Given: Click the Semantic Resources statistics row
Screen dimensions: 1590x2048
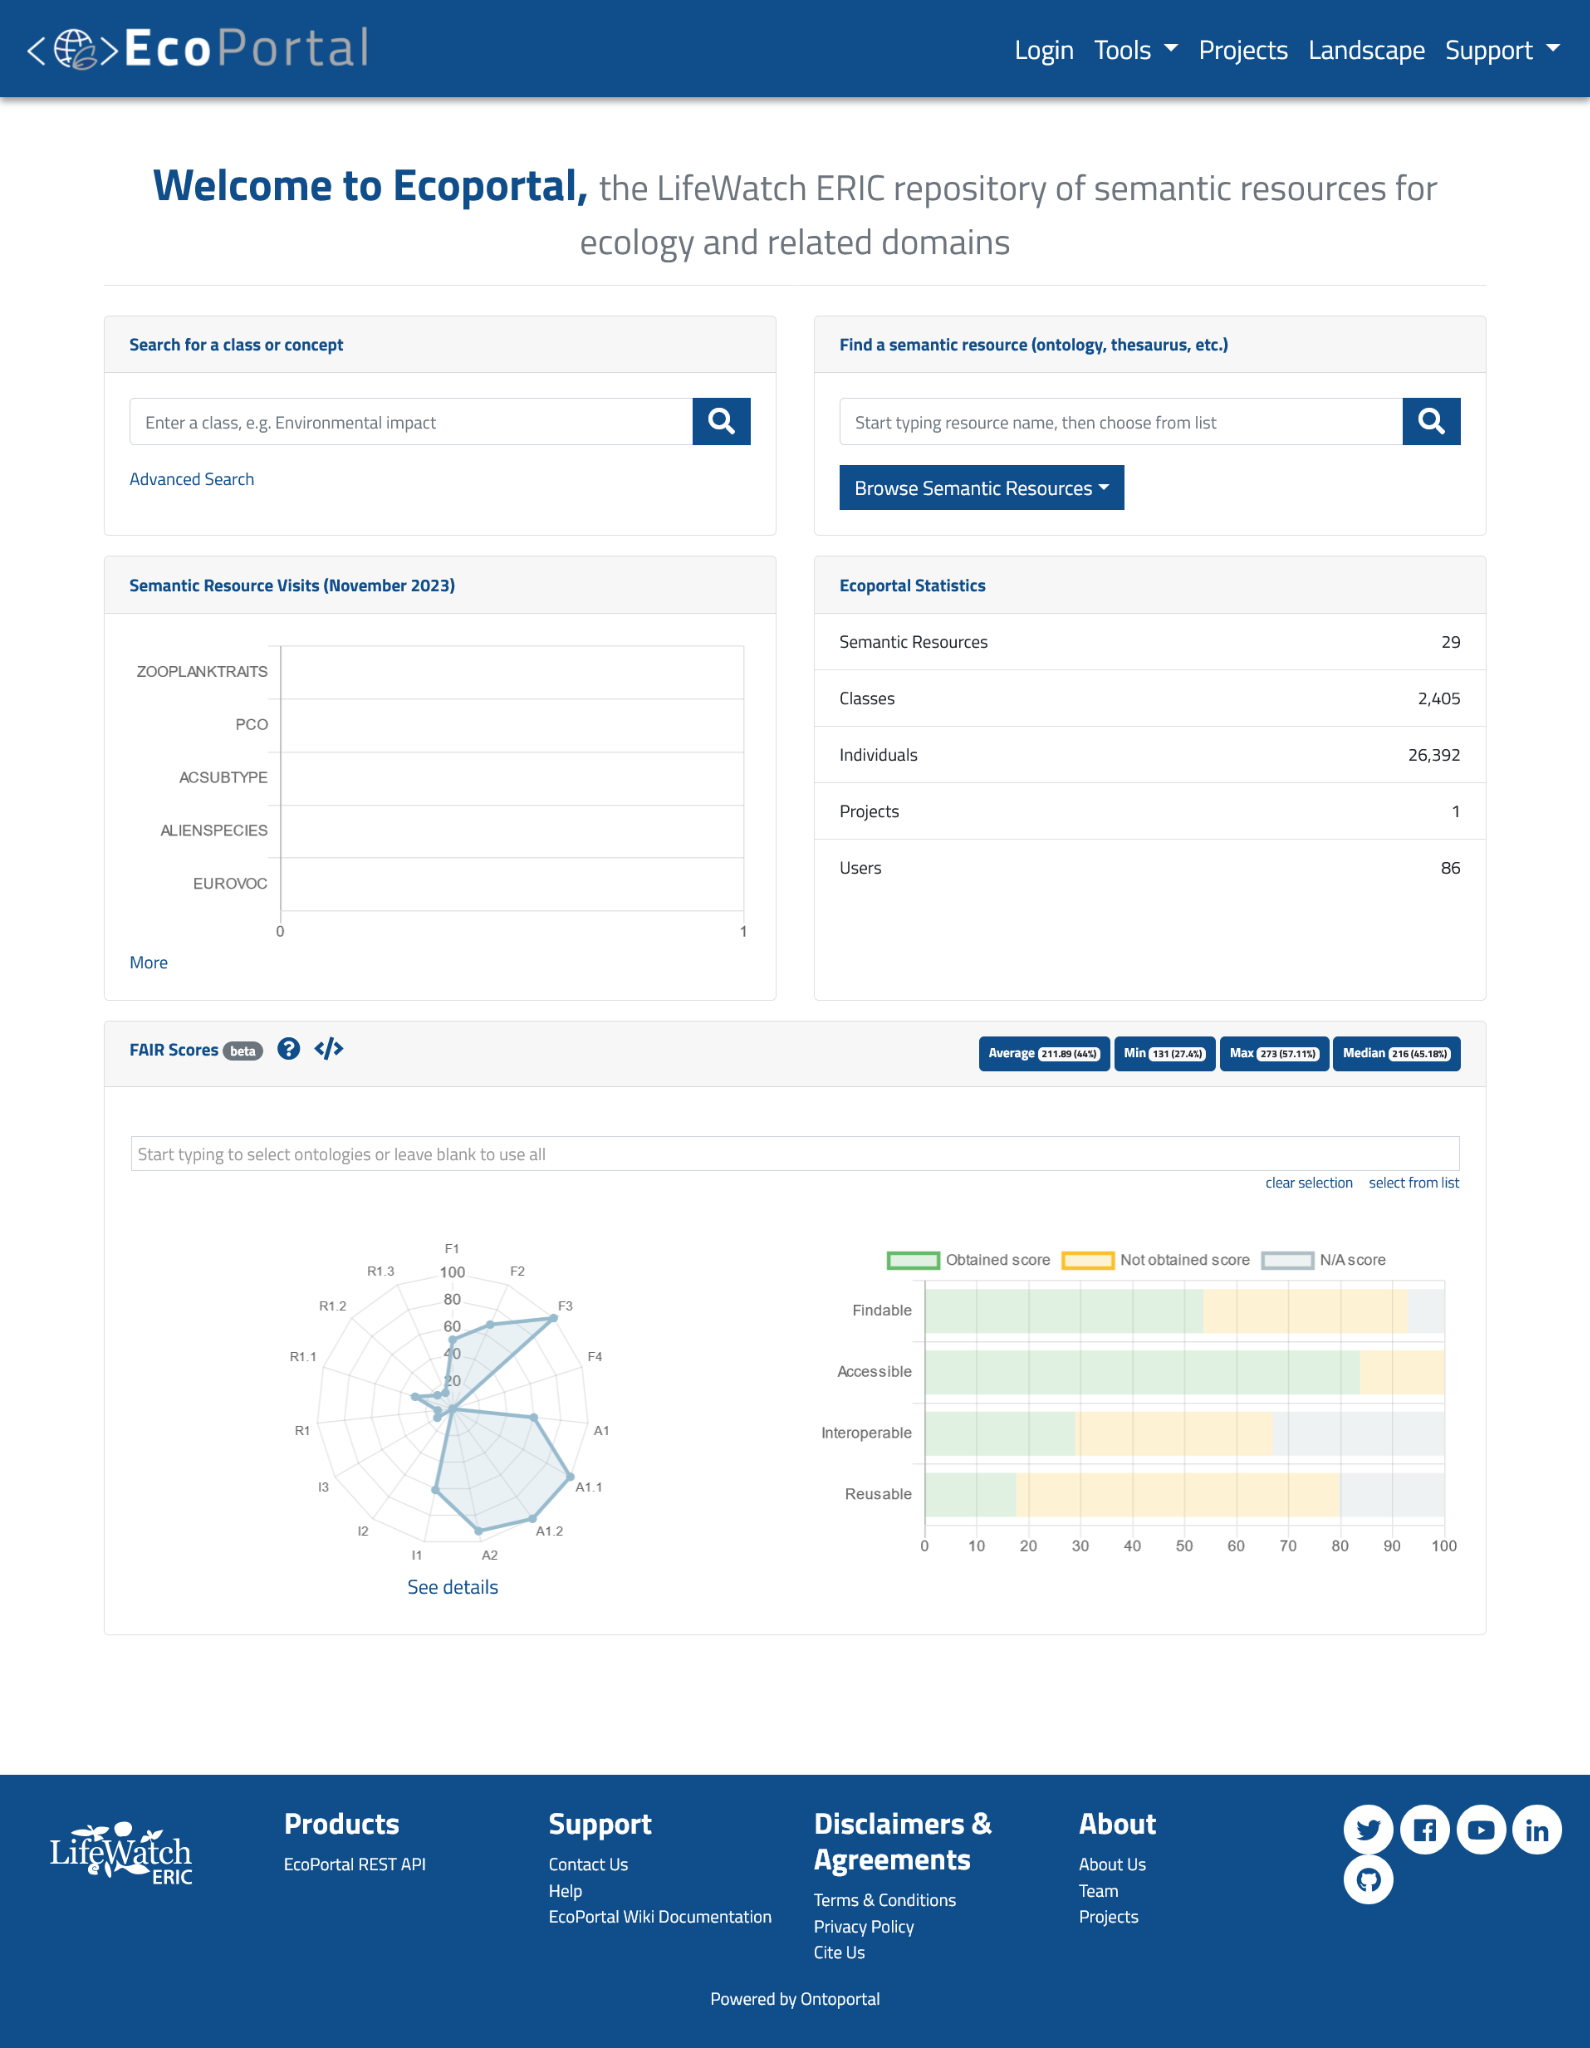Looking at the screenshot, I should point(1150,642).
